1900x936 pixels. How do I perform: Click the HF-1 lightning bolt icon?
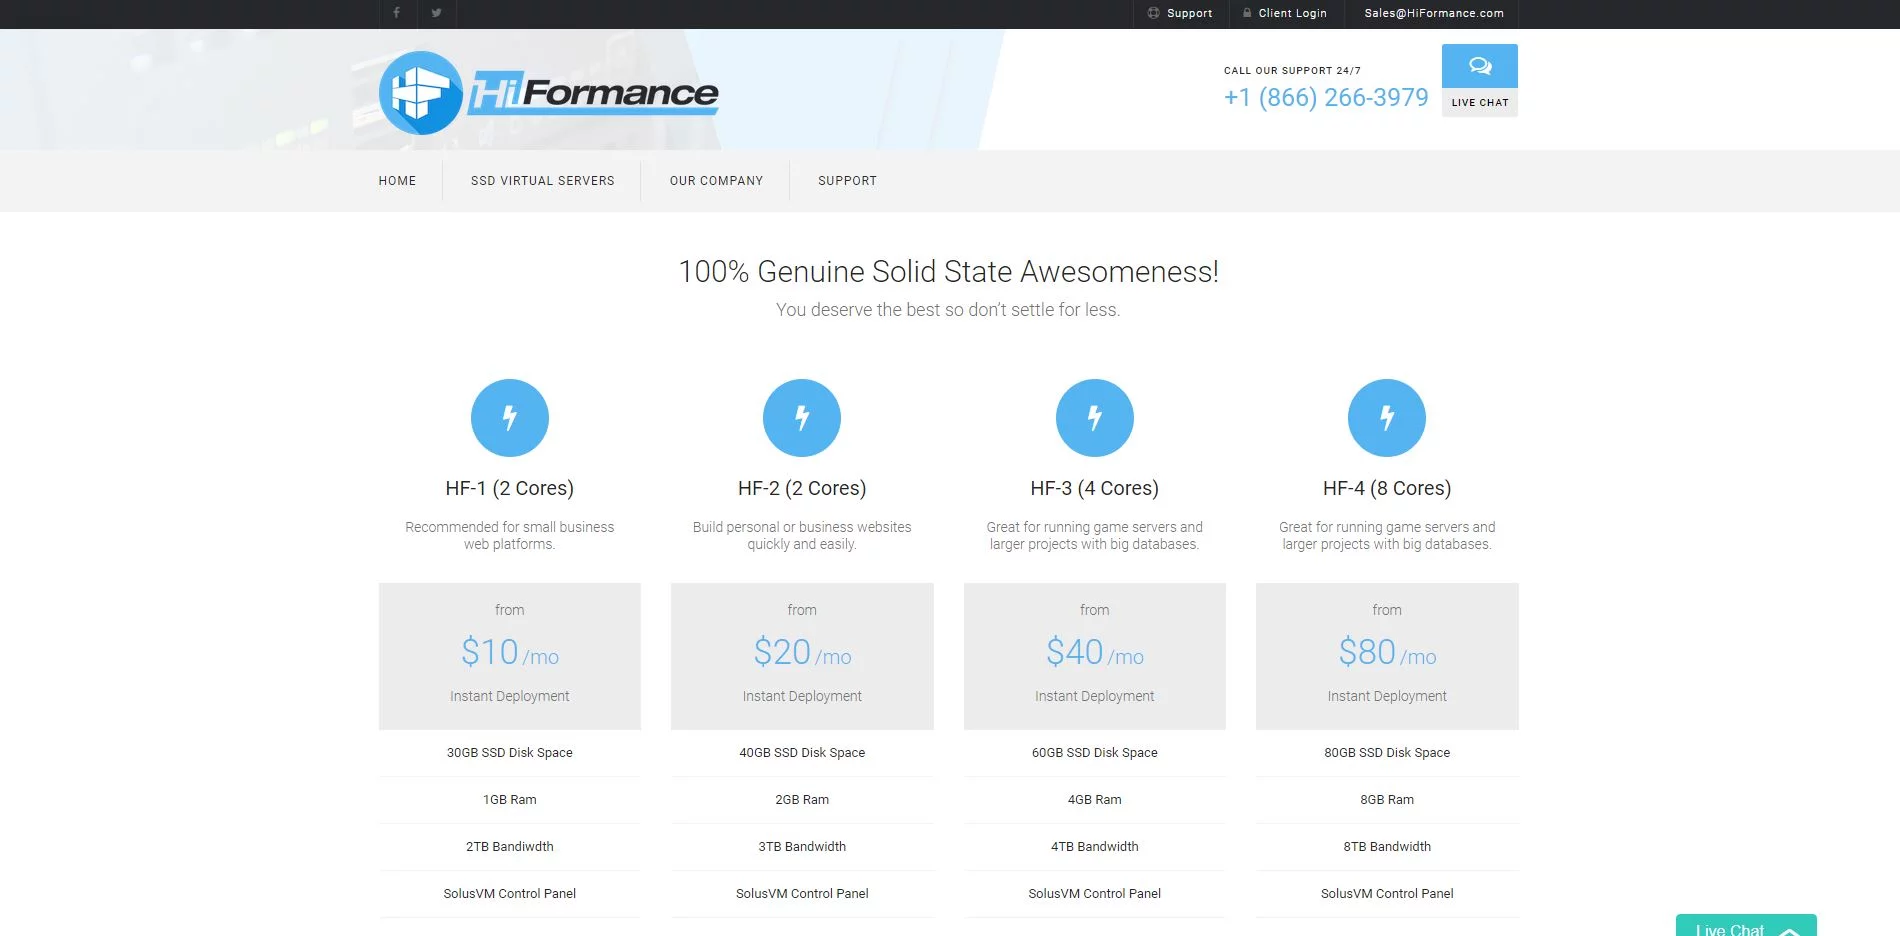pos(510,418)
